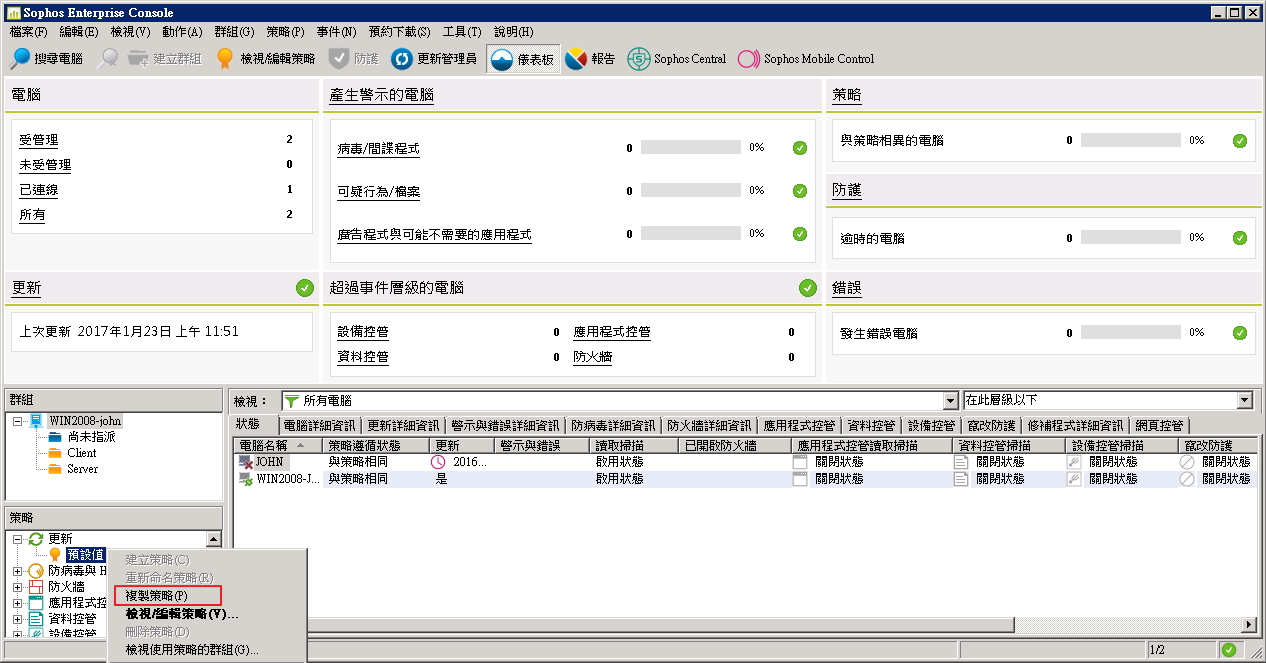
Task: Click the 病毒/間諜程式 percentage bar
Action: point(690,148)
